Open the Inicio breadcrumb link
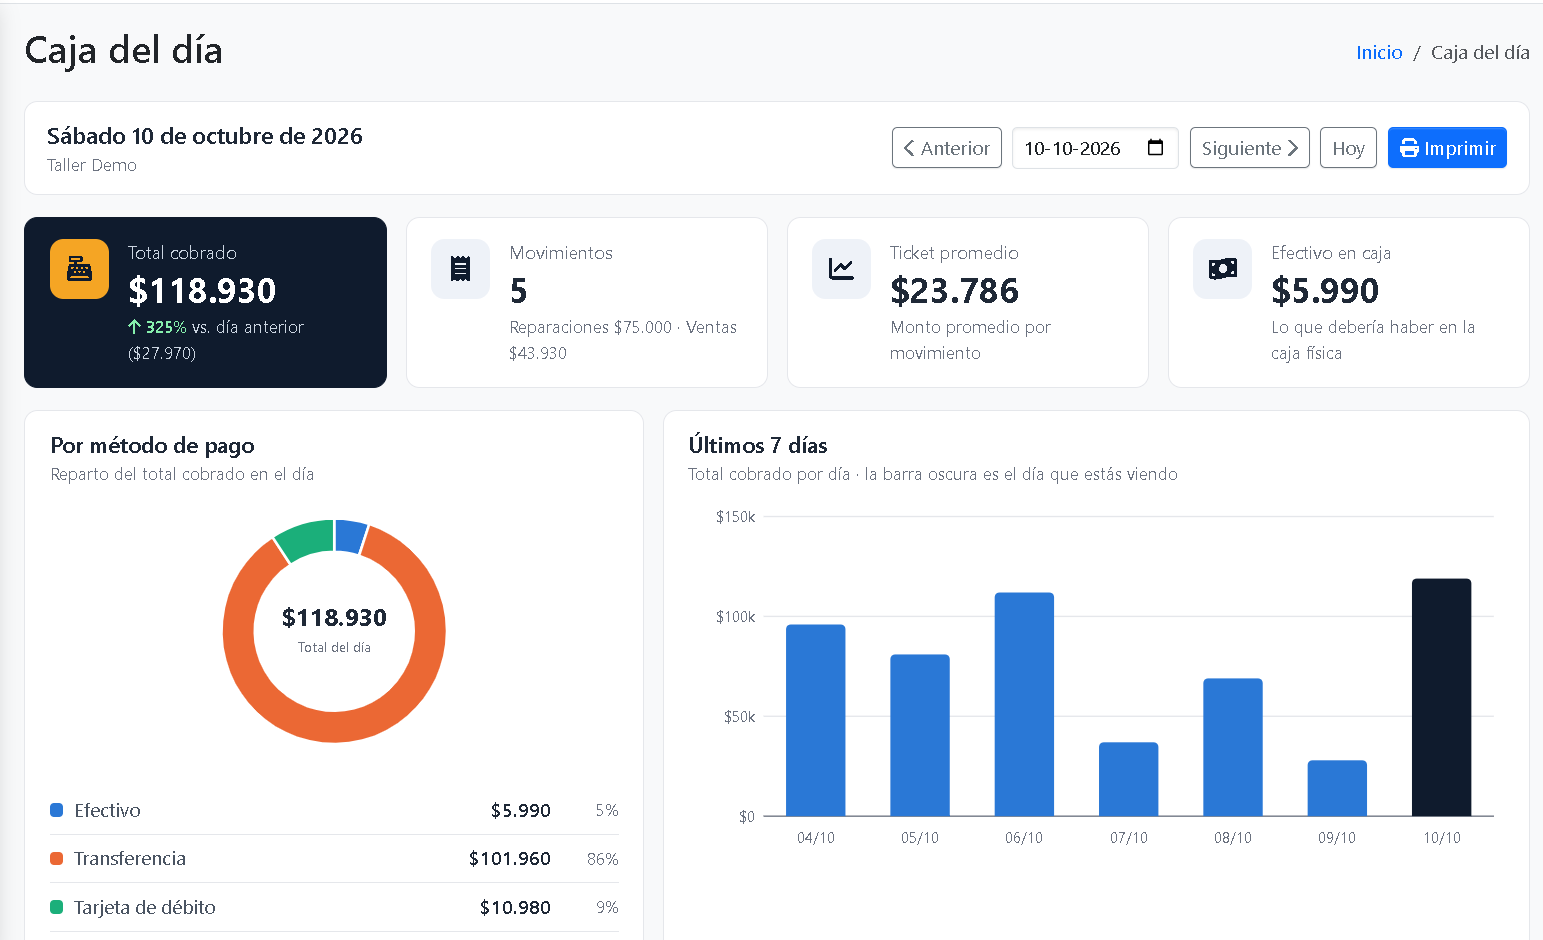This screenshot has height=940, width=1543. tap(1379, 53)
